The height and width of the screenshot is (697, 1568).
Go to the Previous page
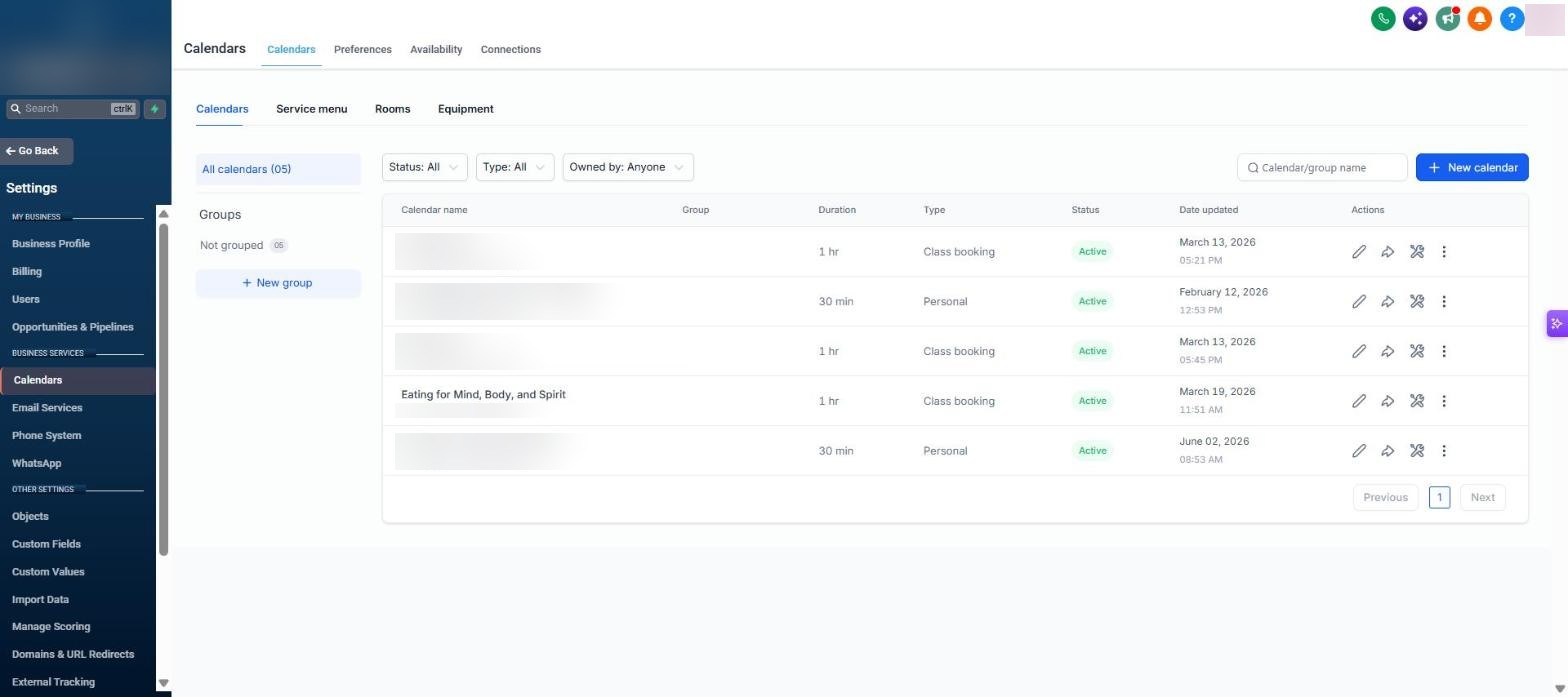(x=1385, y=497)
